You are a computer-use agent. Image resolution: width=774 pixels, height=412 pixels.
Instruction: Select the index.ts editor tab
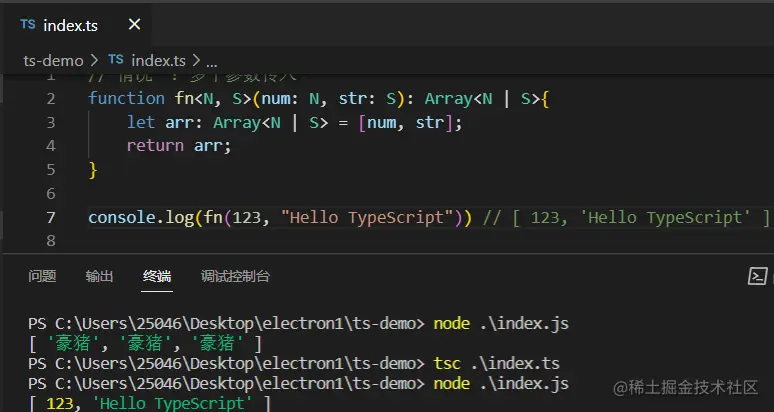click(77, 25)
